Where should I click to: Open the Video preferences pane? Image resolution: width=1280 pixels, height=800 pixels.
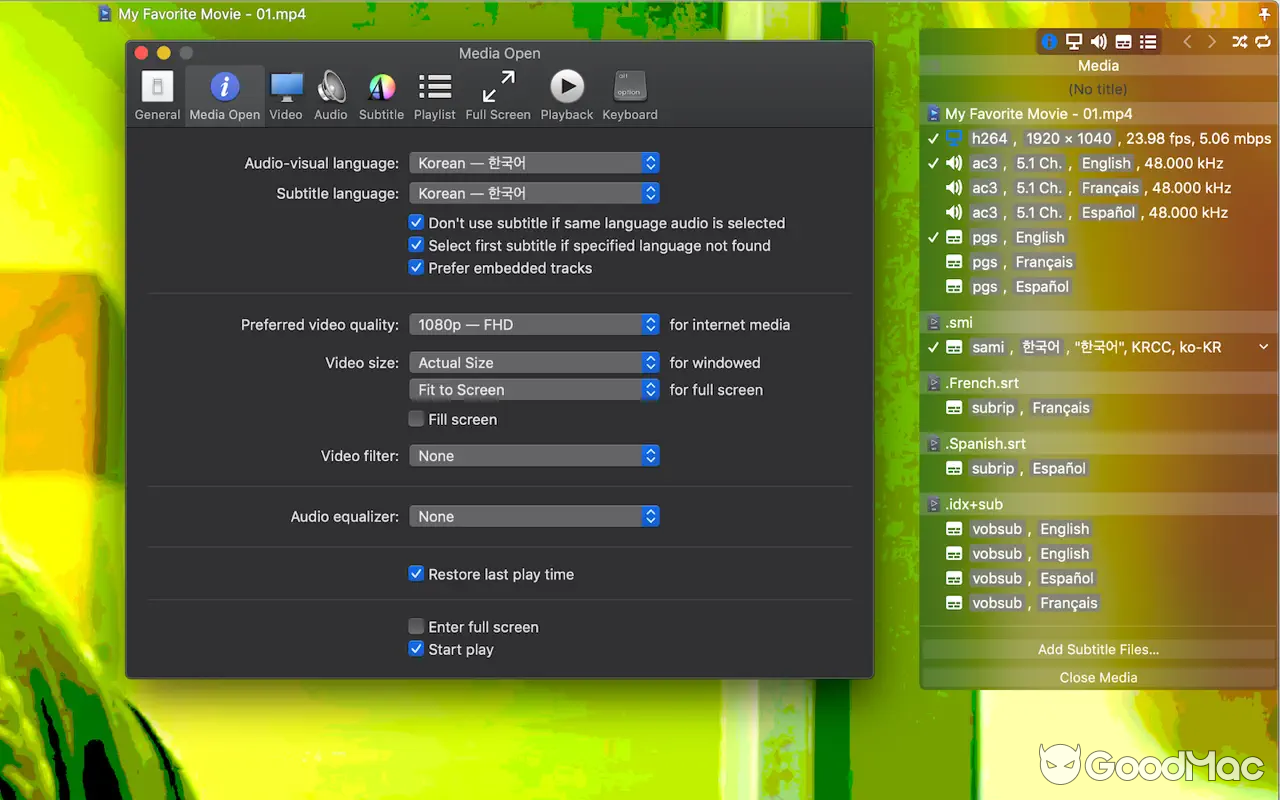[x=286, y=93]
